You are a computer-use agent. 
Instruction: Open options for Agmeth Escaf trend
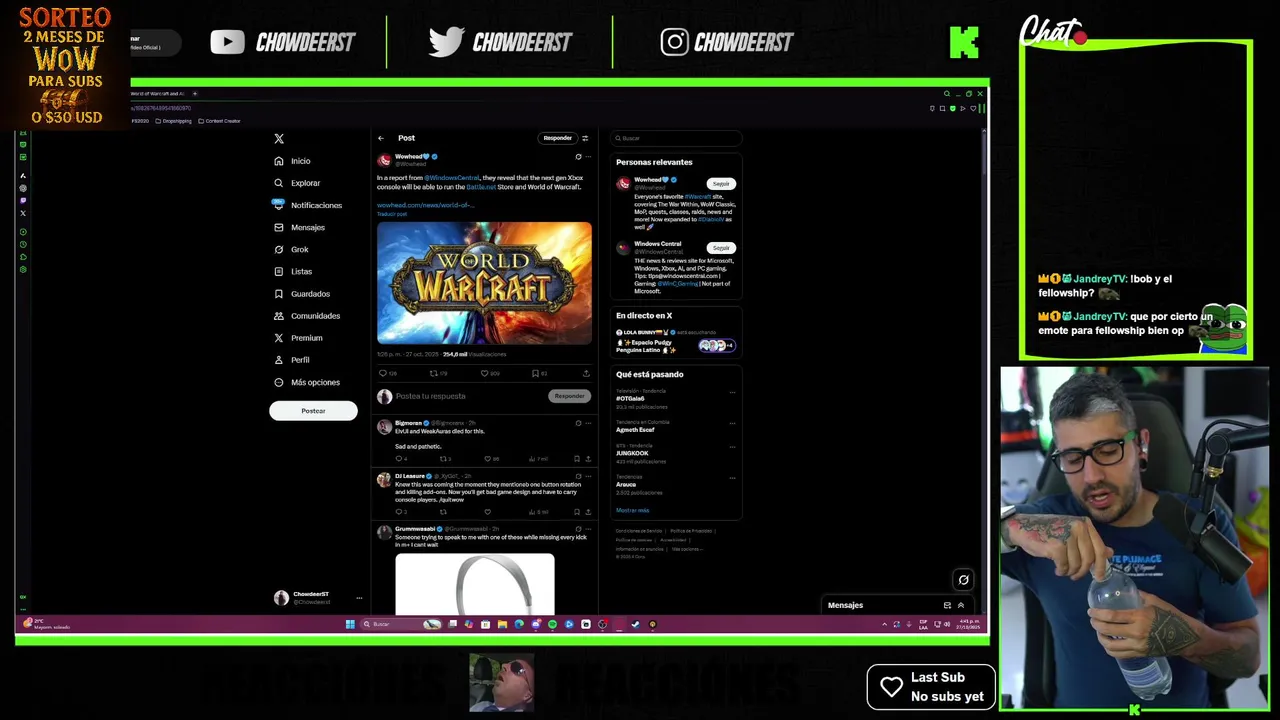coord(732,423)
